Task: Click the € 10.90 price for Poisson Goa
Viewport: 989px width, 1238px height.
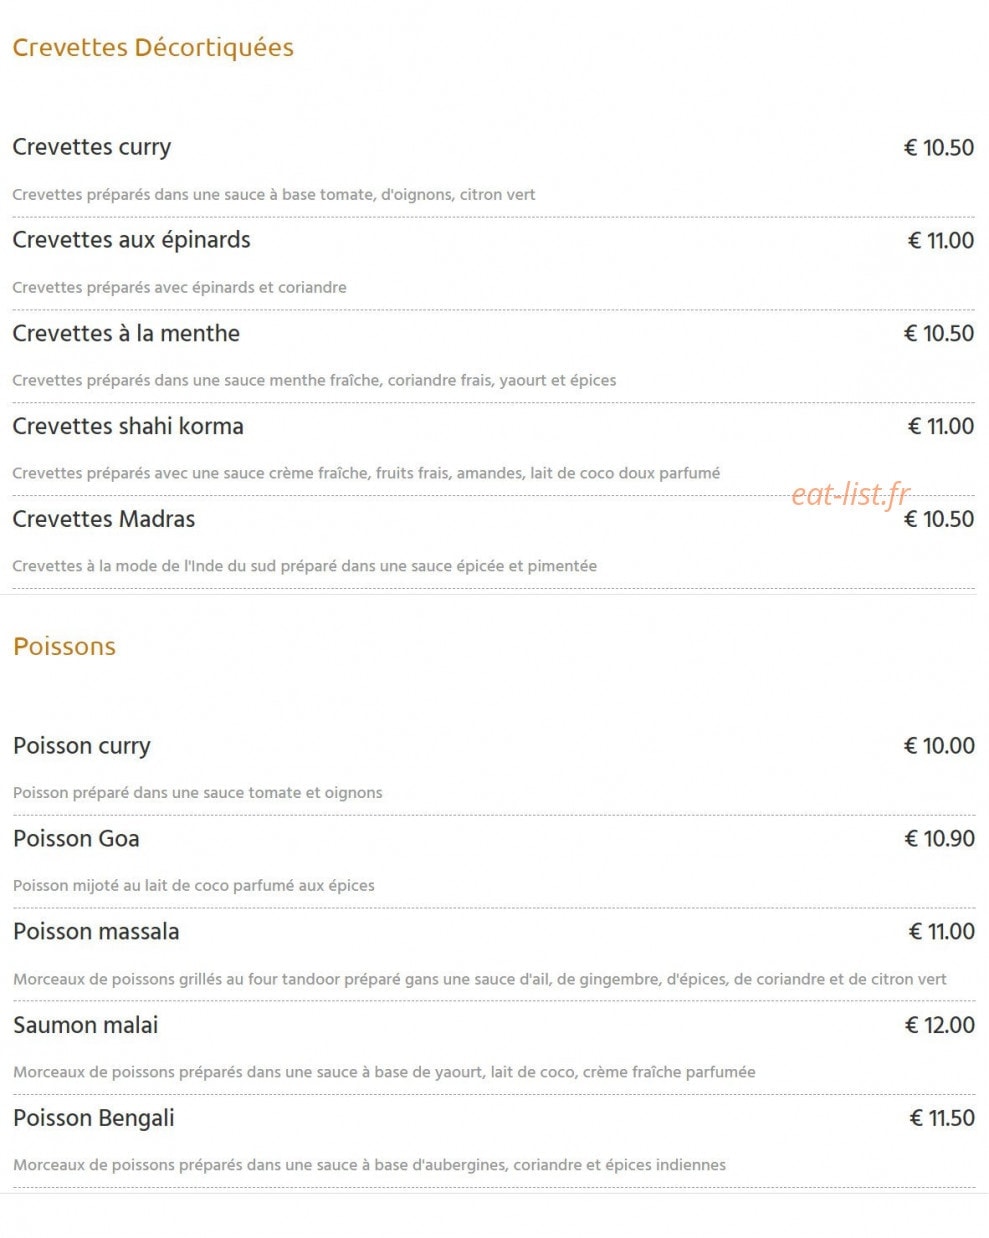Action: 939,839
